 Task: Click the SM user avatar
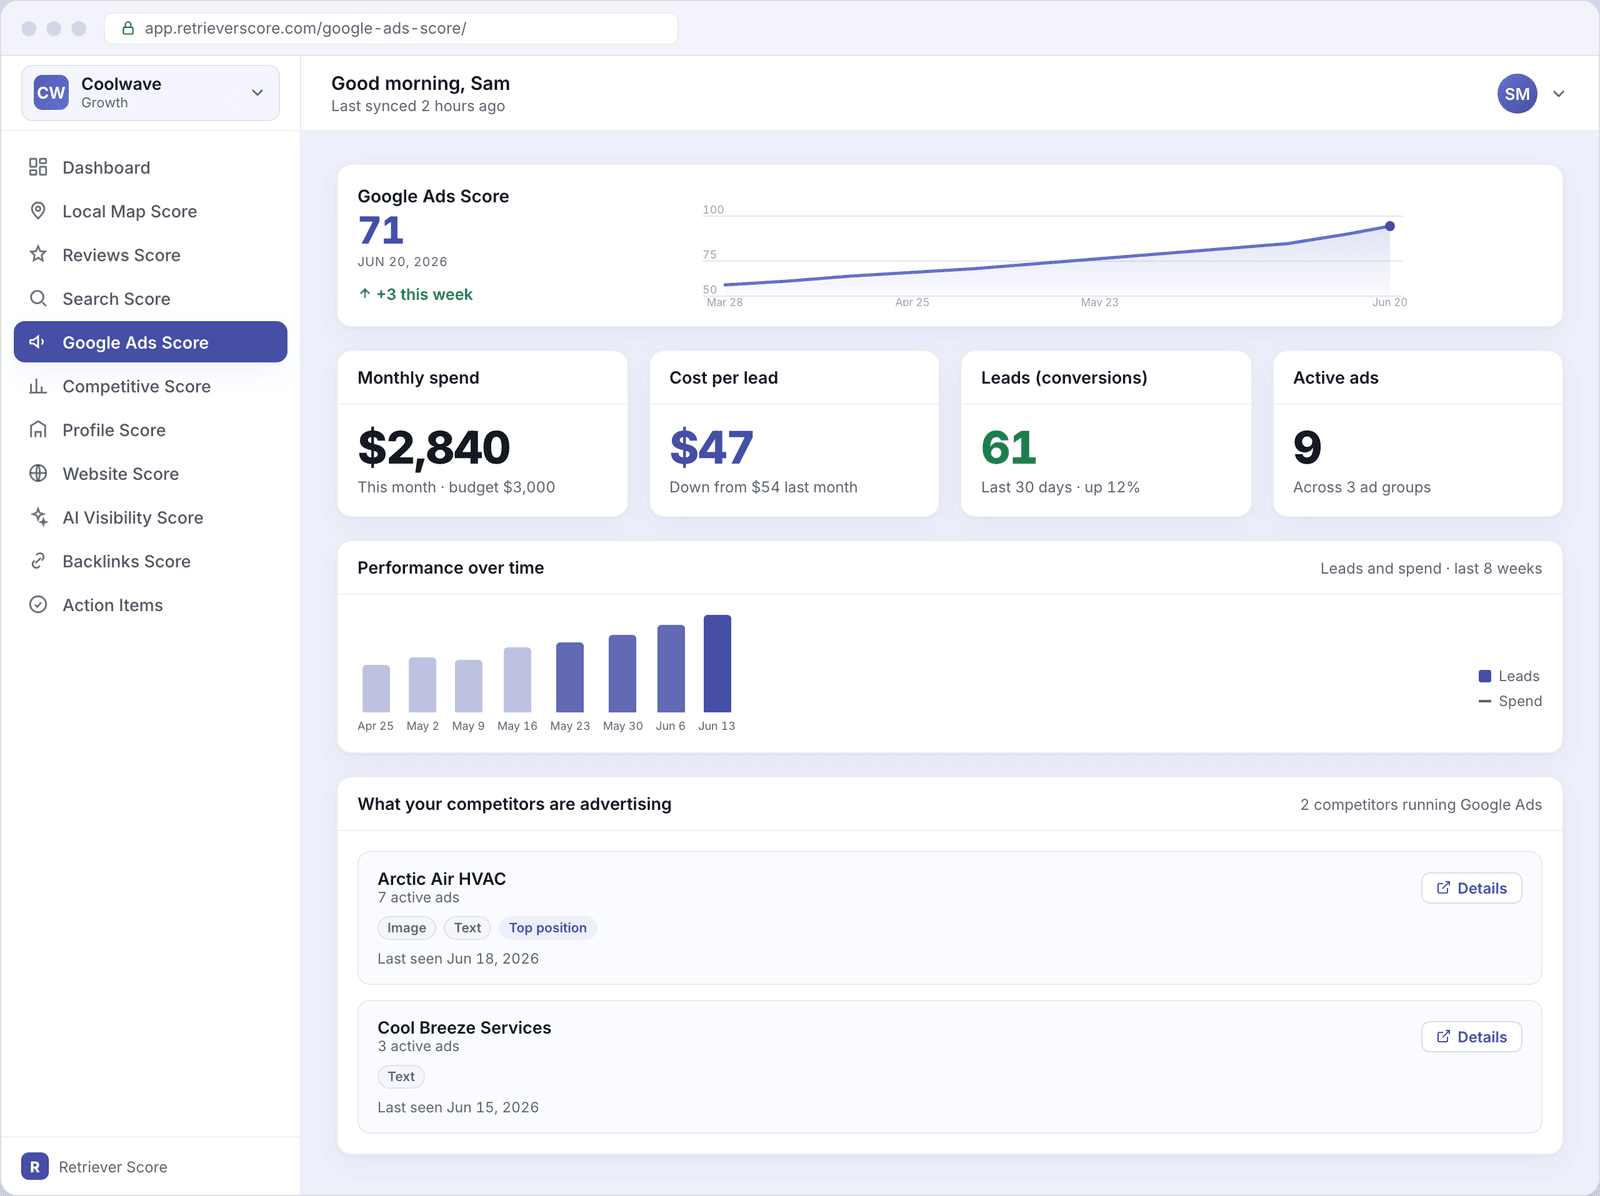(1517, 94)
